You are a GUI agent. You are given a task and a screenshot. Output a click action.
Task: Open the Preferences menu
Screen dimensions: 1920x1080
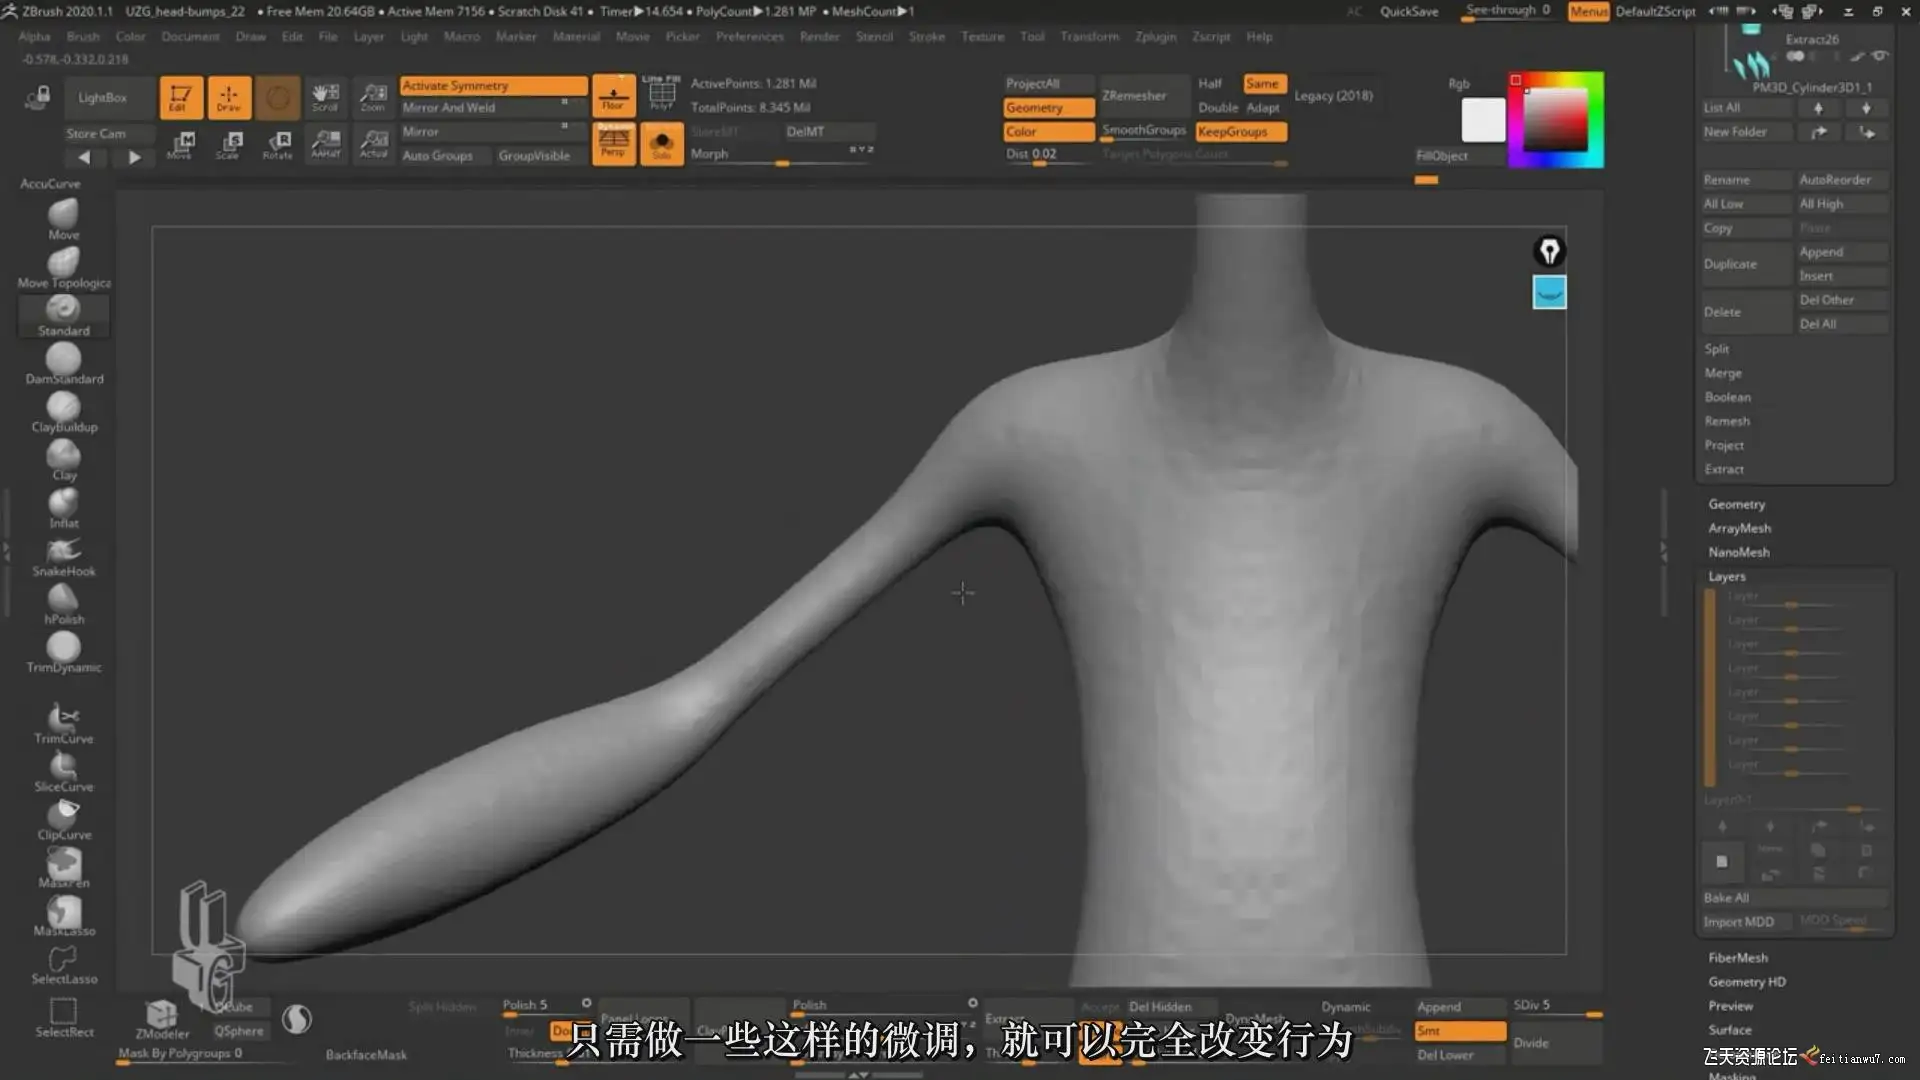click(749, 37)
